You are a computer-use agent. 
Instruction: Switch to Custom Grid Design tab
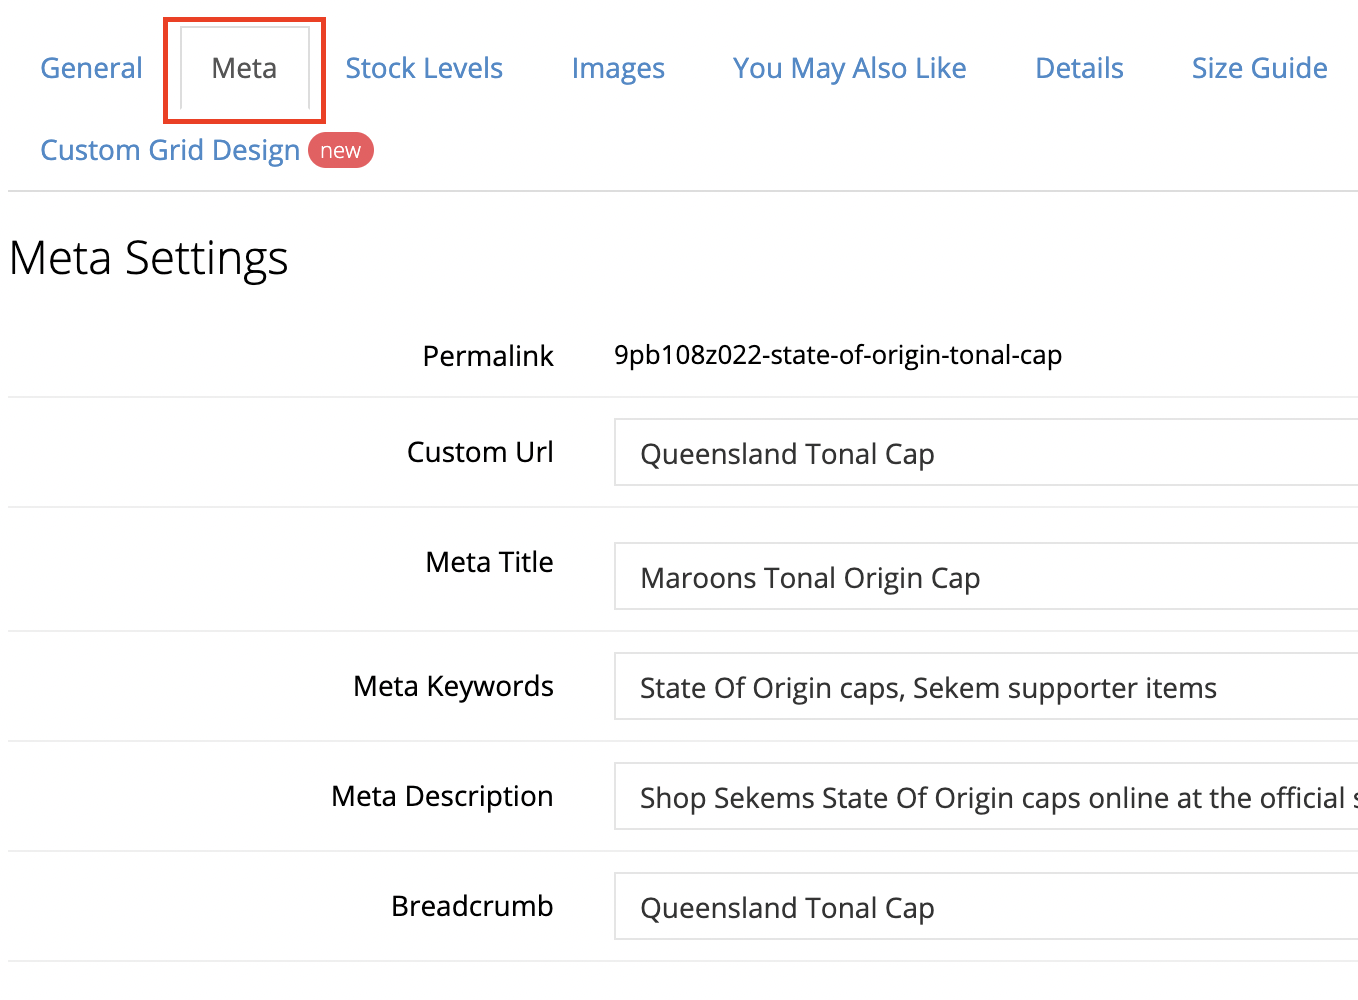(169, 150)
